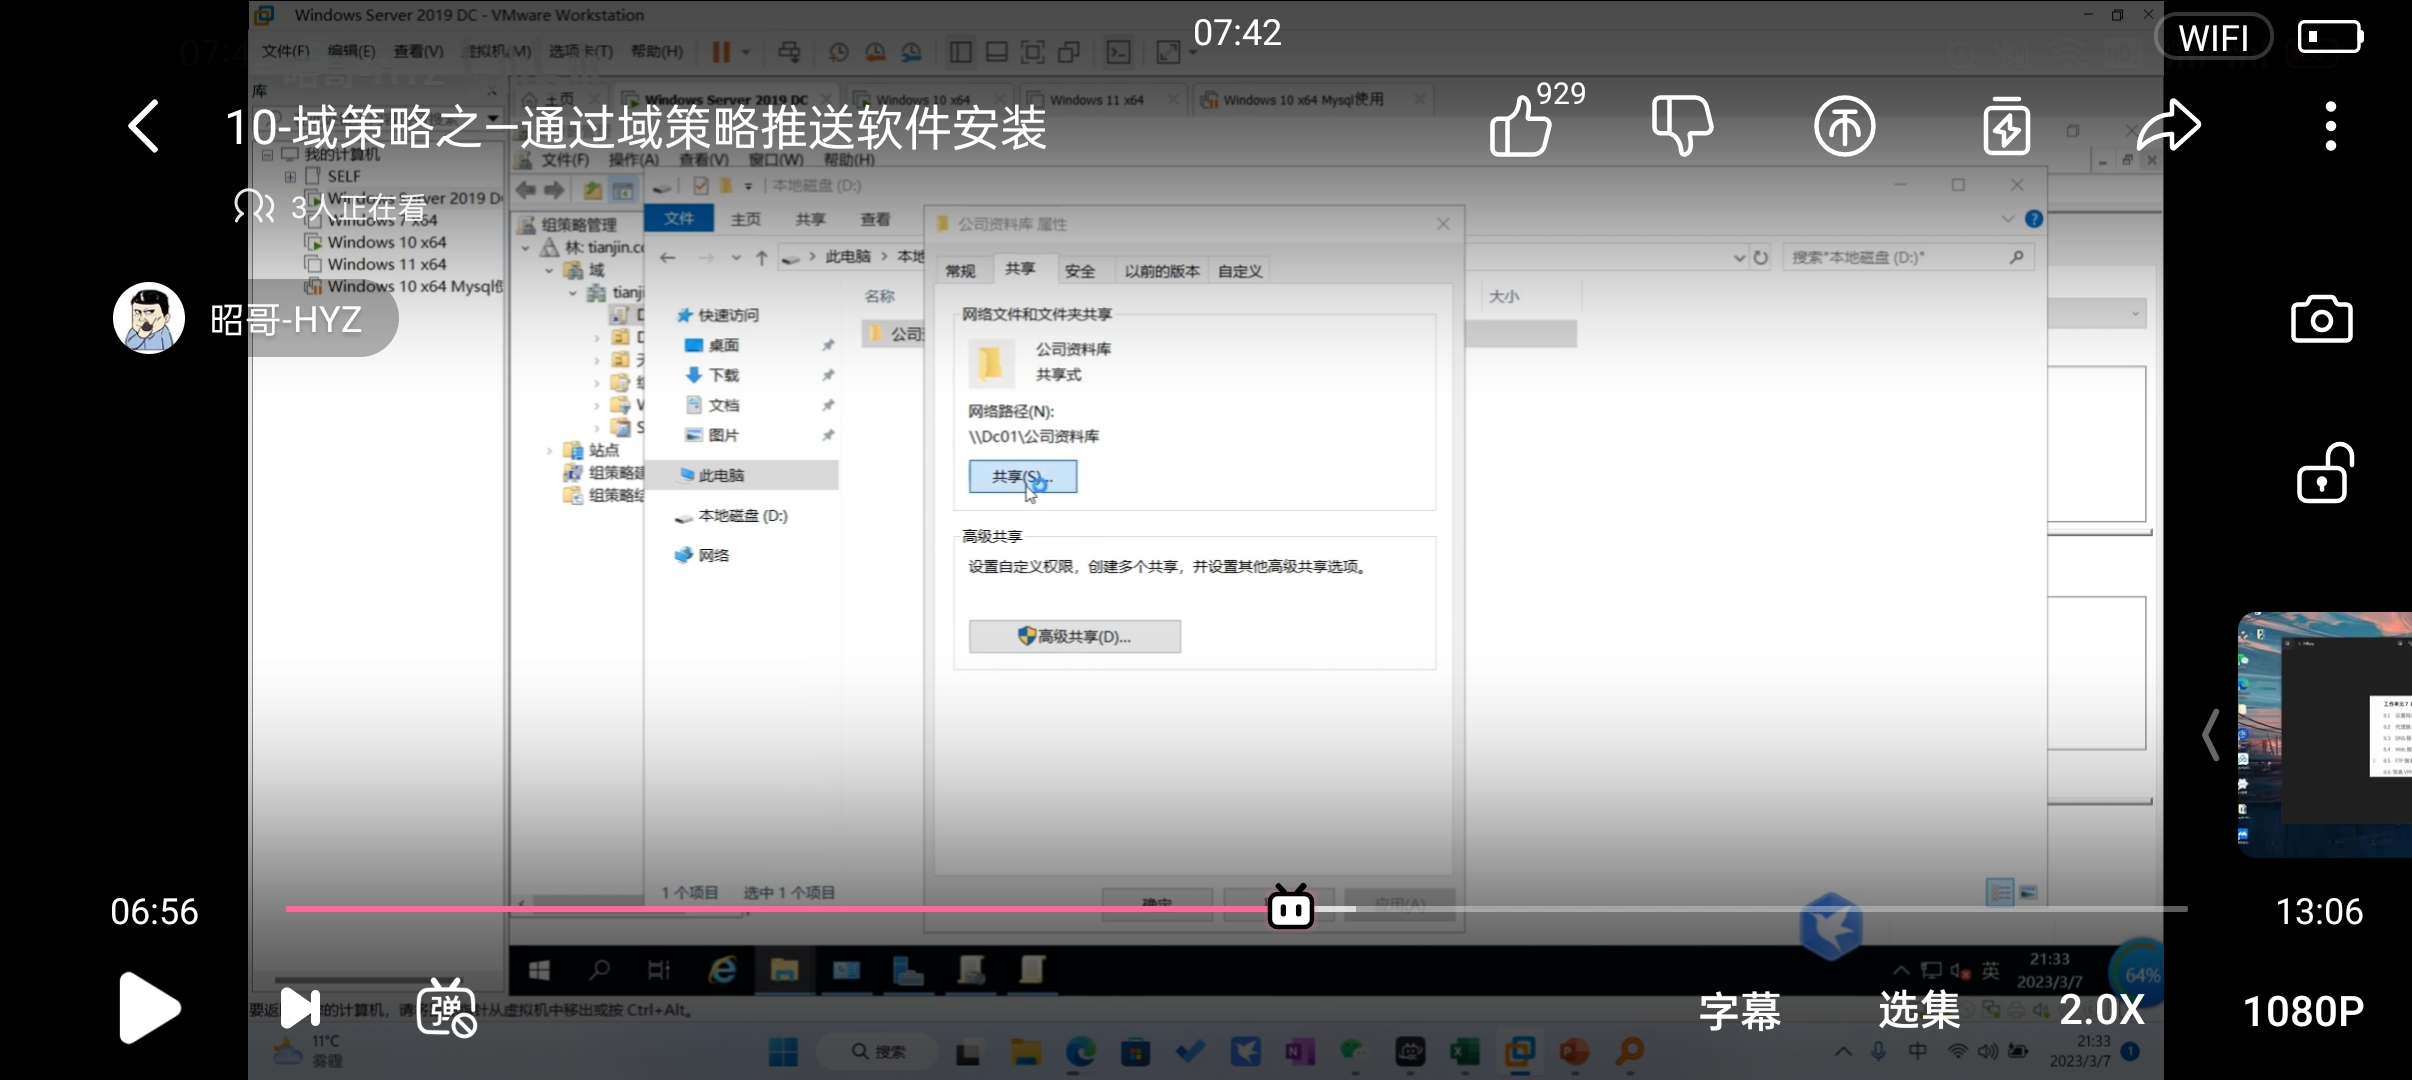Expand the side panel chevron
The height and width of the screenshot is (1080, 2412).
(x=2211, y=735)
